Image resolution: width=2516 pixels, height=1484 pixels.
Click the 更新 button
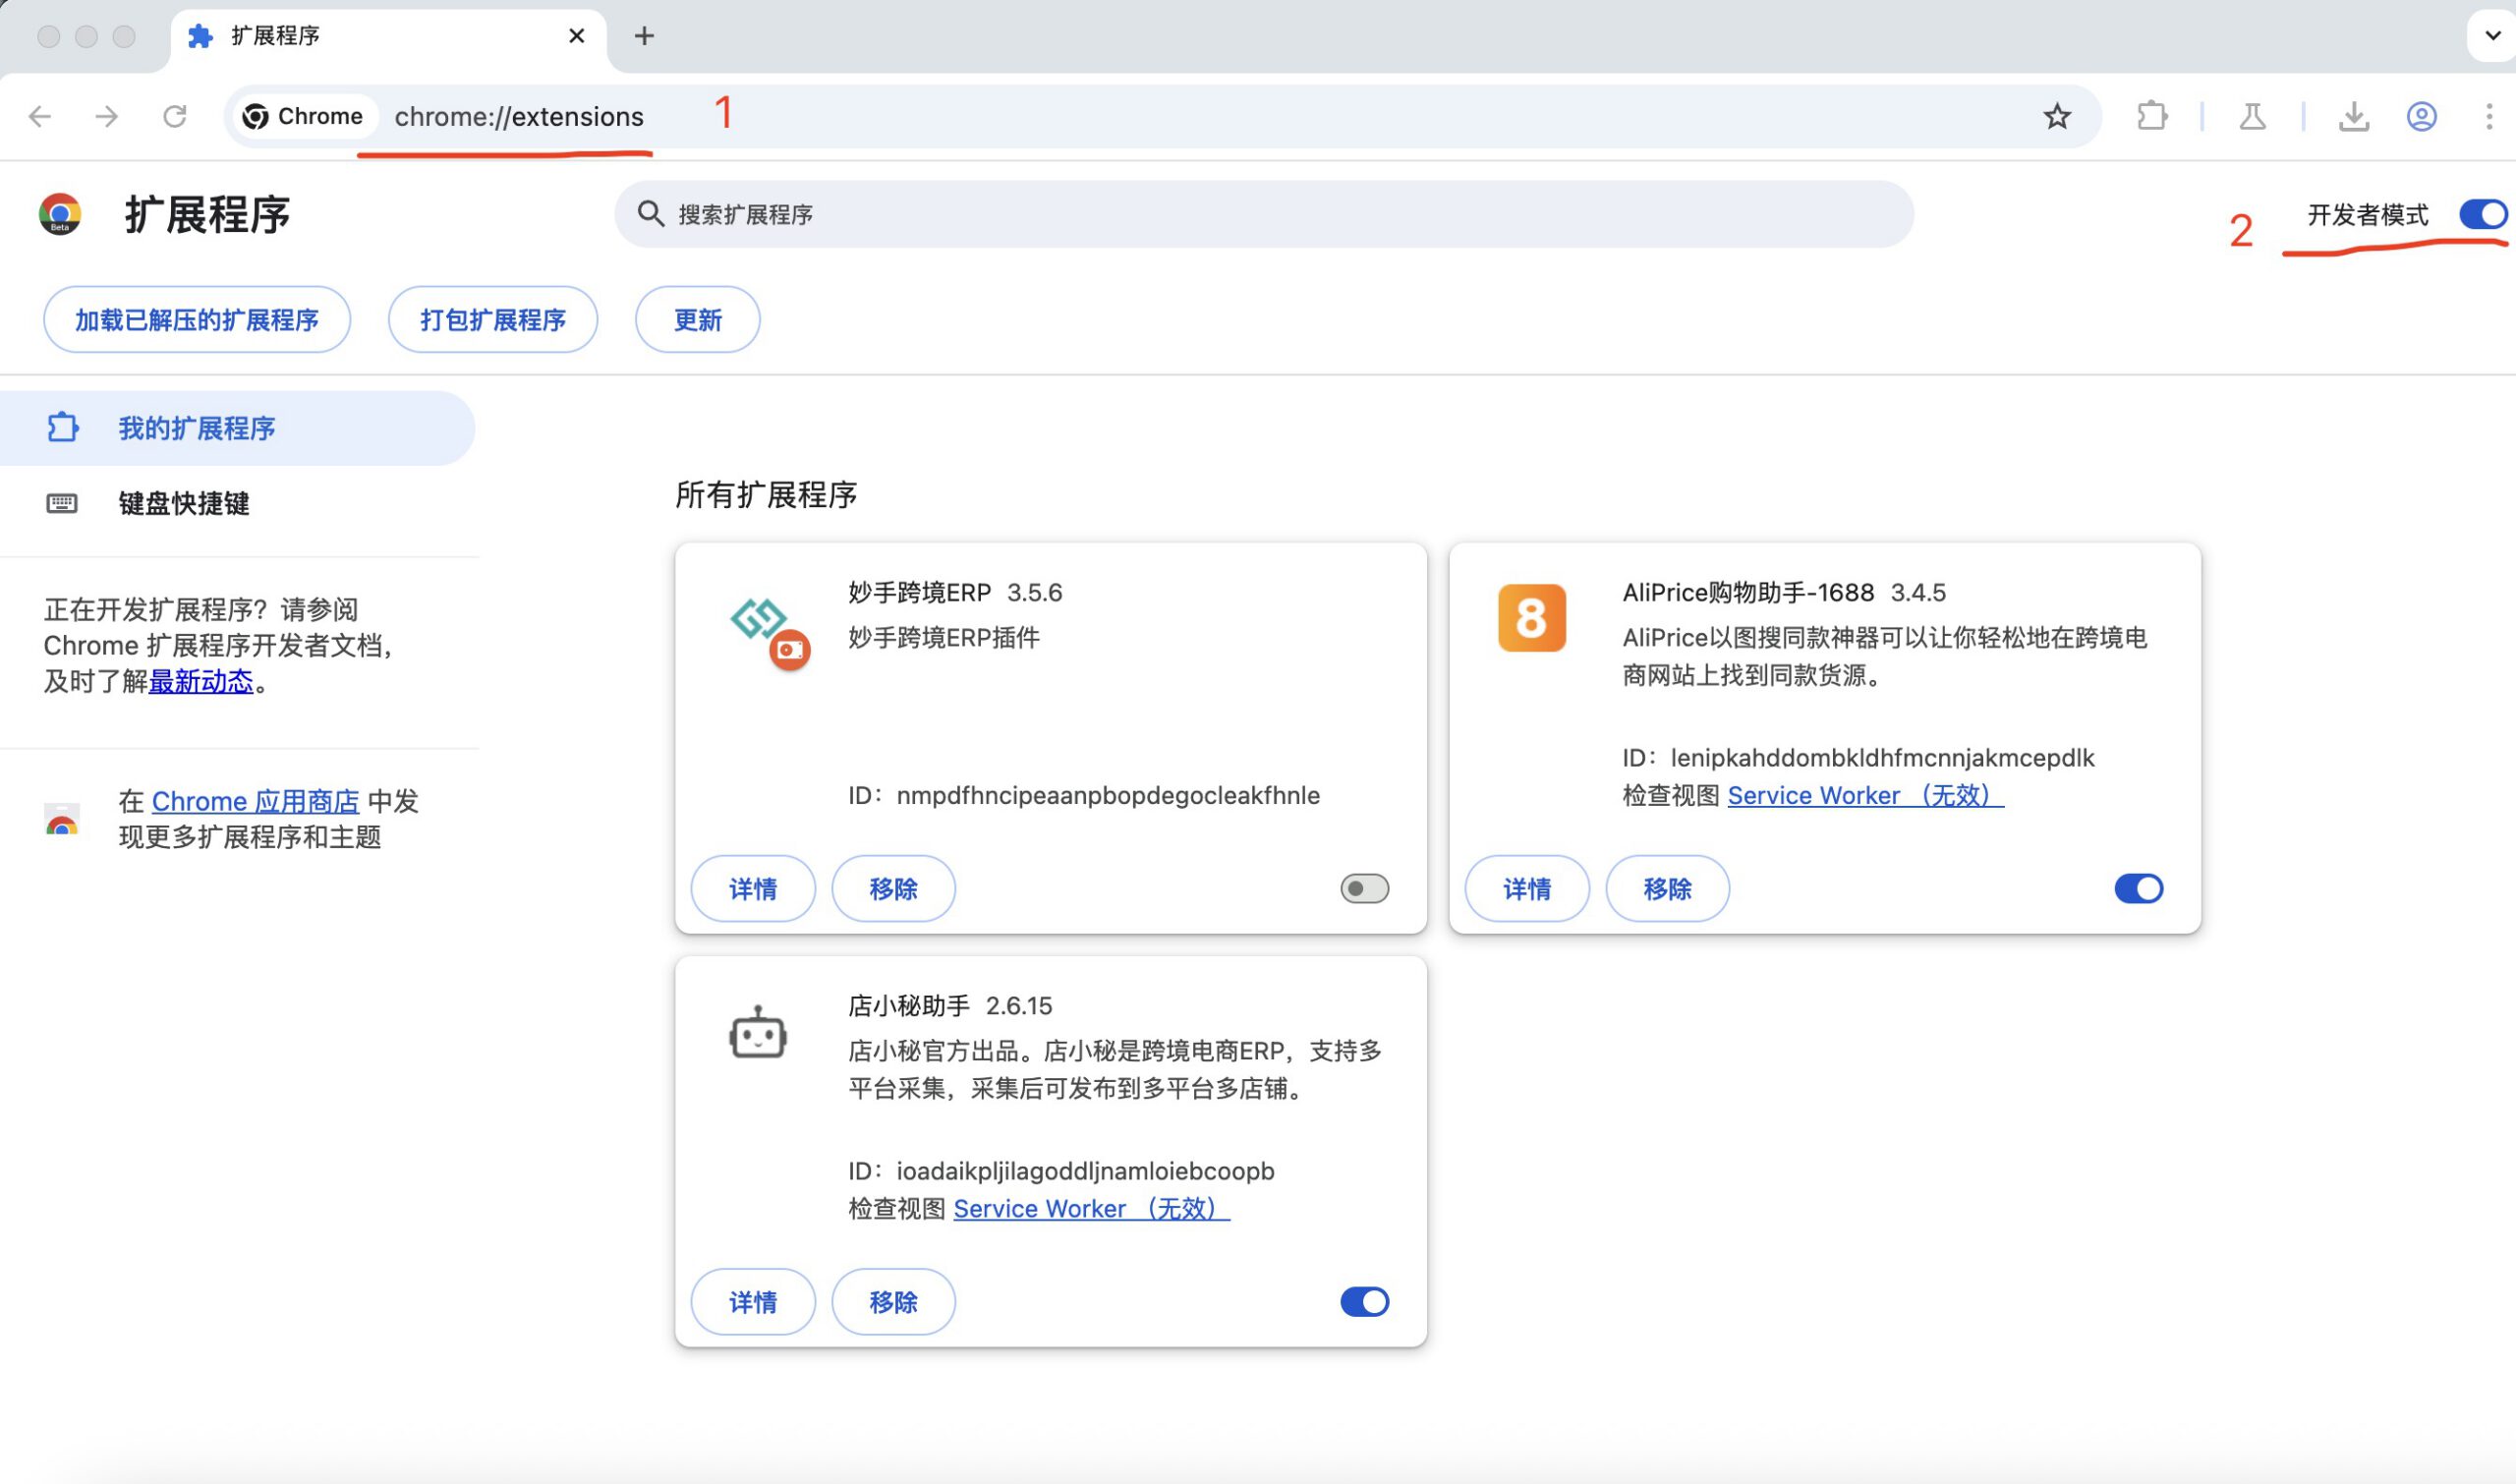point(698,320)
